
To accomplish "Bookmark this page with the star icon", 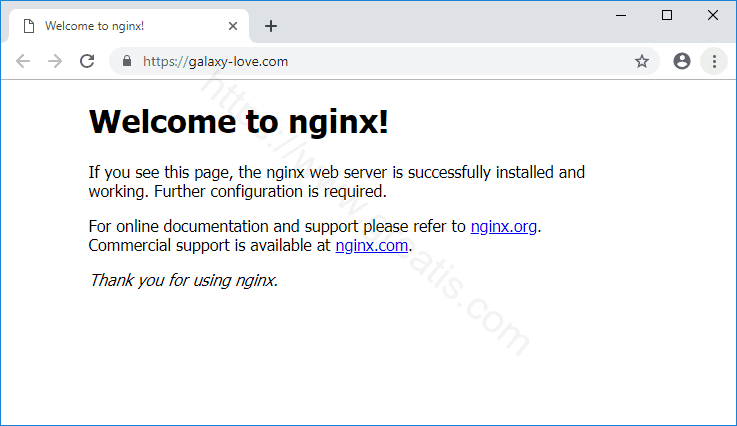I will click(x=642, y=61).
